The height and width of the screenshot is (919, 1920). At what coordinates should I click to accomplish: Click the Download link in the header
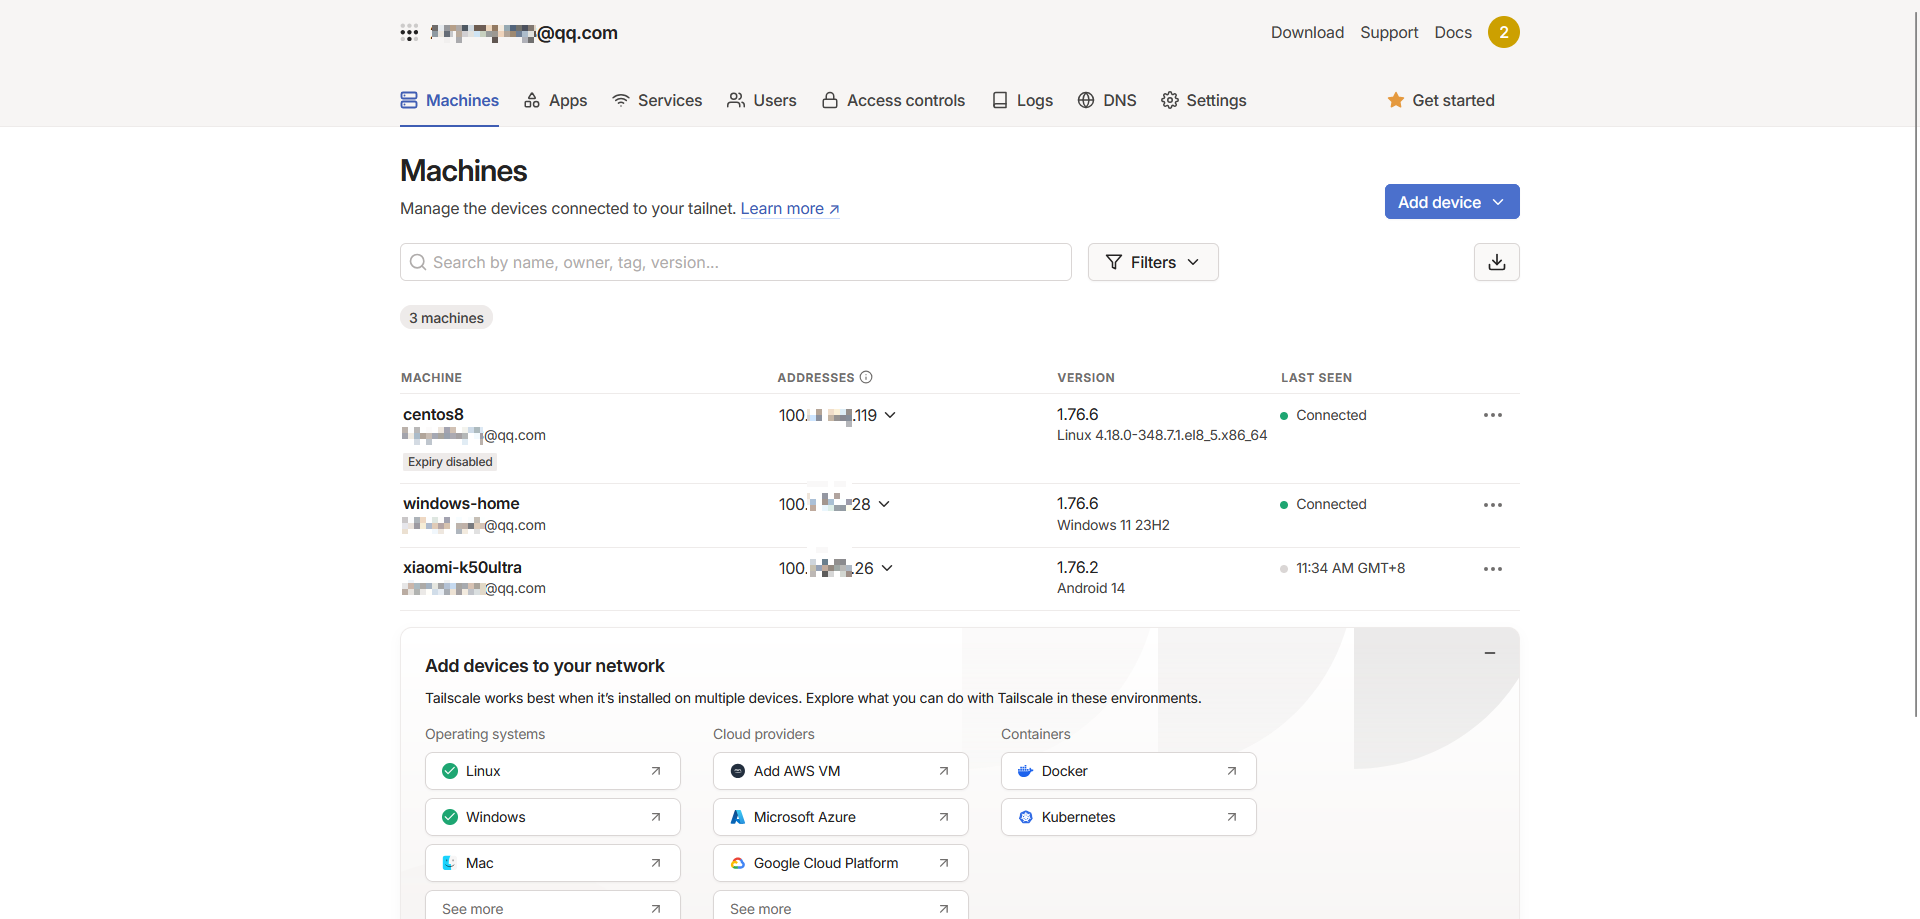1307,32
